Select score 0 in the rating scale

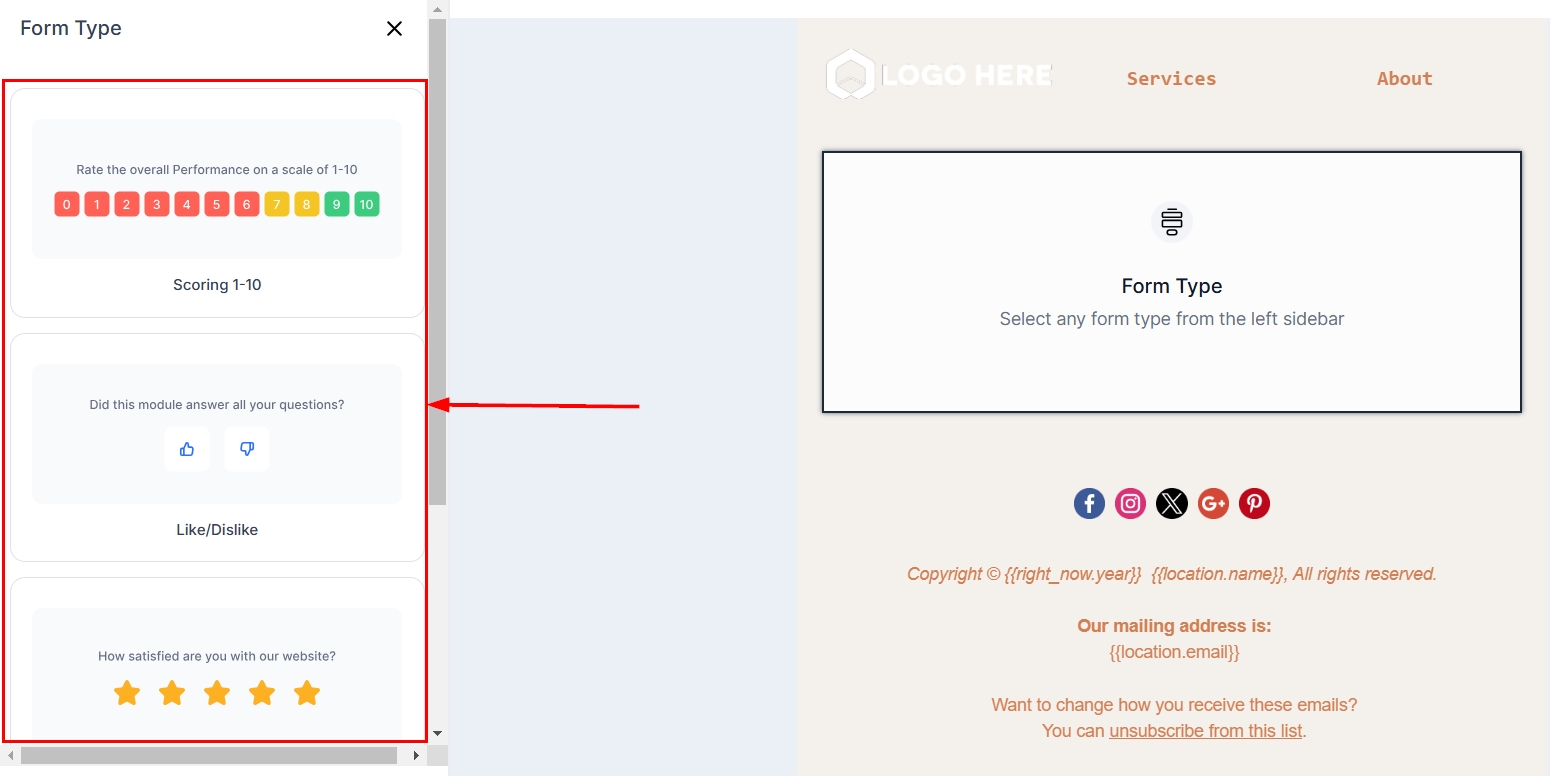[x=67, y=205]
